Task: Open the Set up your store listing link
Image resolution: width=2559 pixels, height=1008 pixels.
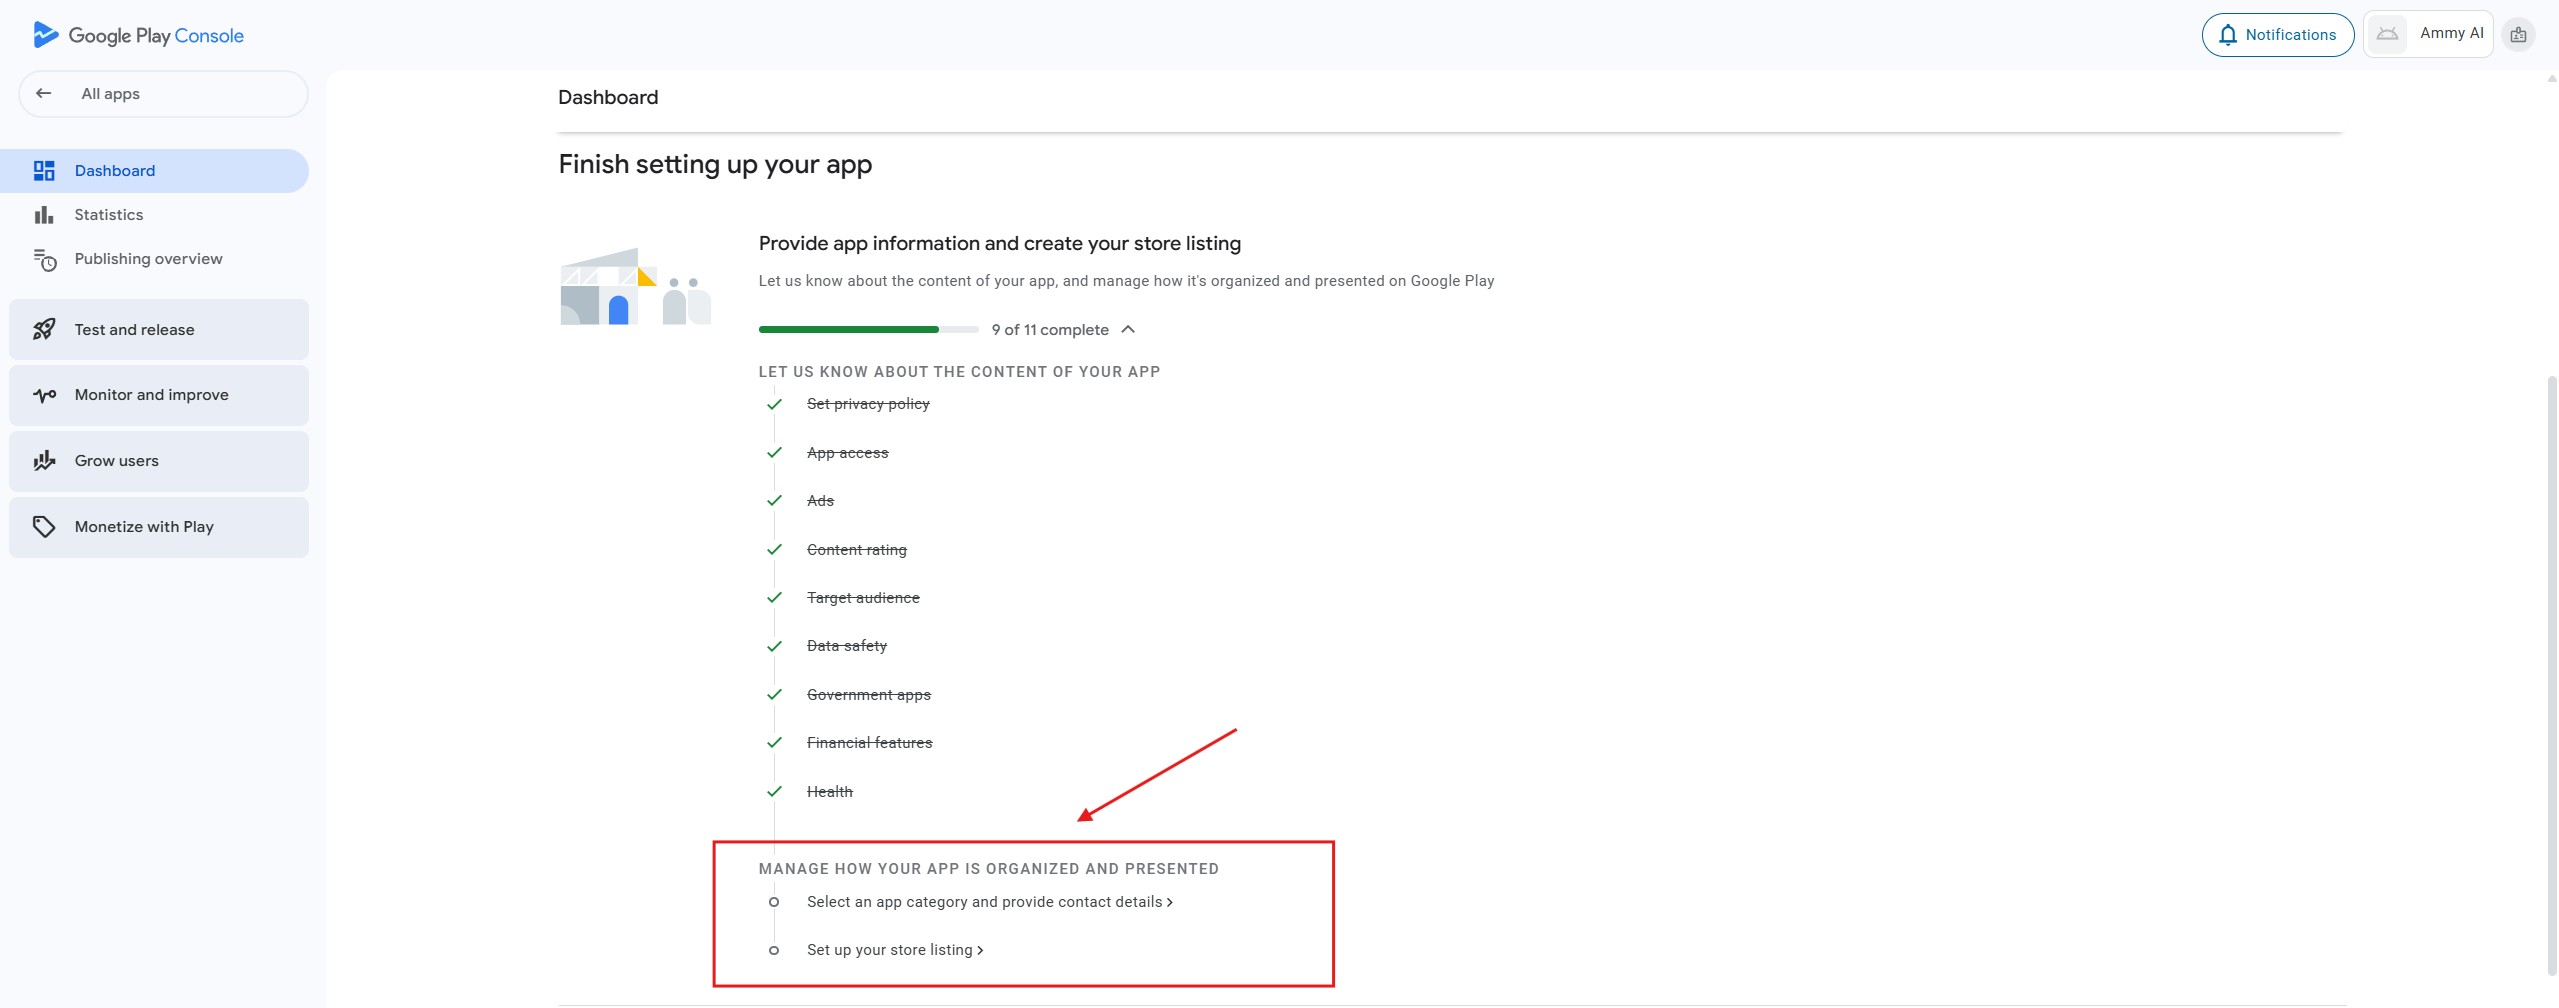Action: click(894, 950)
